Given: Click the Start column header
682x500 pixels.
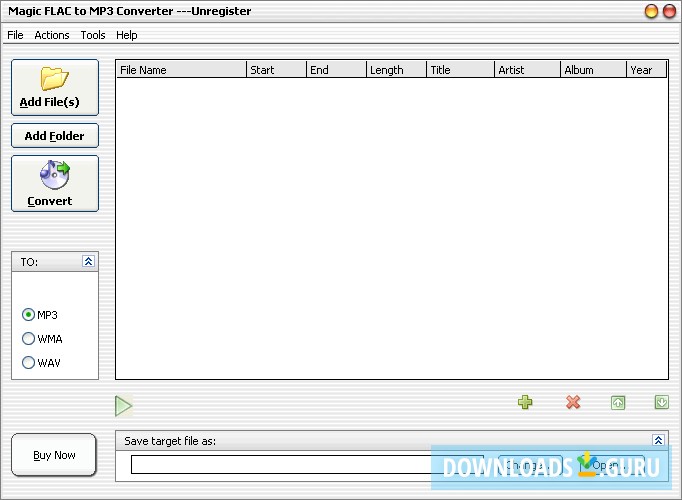Looking at the screenshot, I should click(x=277, y=70).
